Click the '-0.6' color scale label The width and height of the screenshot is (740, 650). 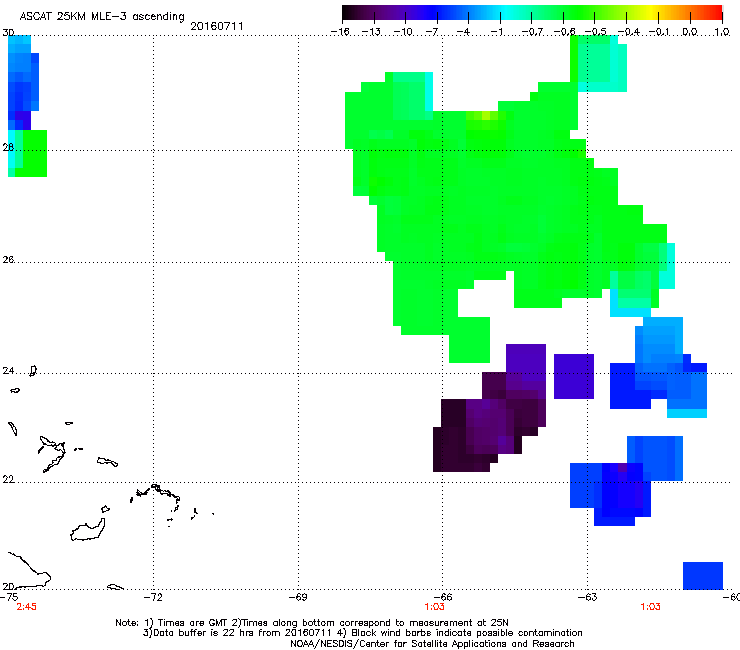564,32
